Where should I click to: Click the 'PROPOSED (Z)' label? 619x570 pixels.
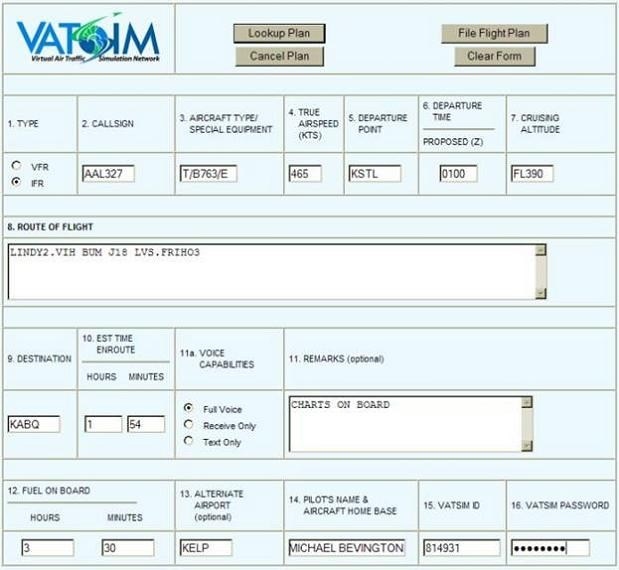pos(453,142)
